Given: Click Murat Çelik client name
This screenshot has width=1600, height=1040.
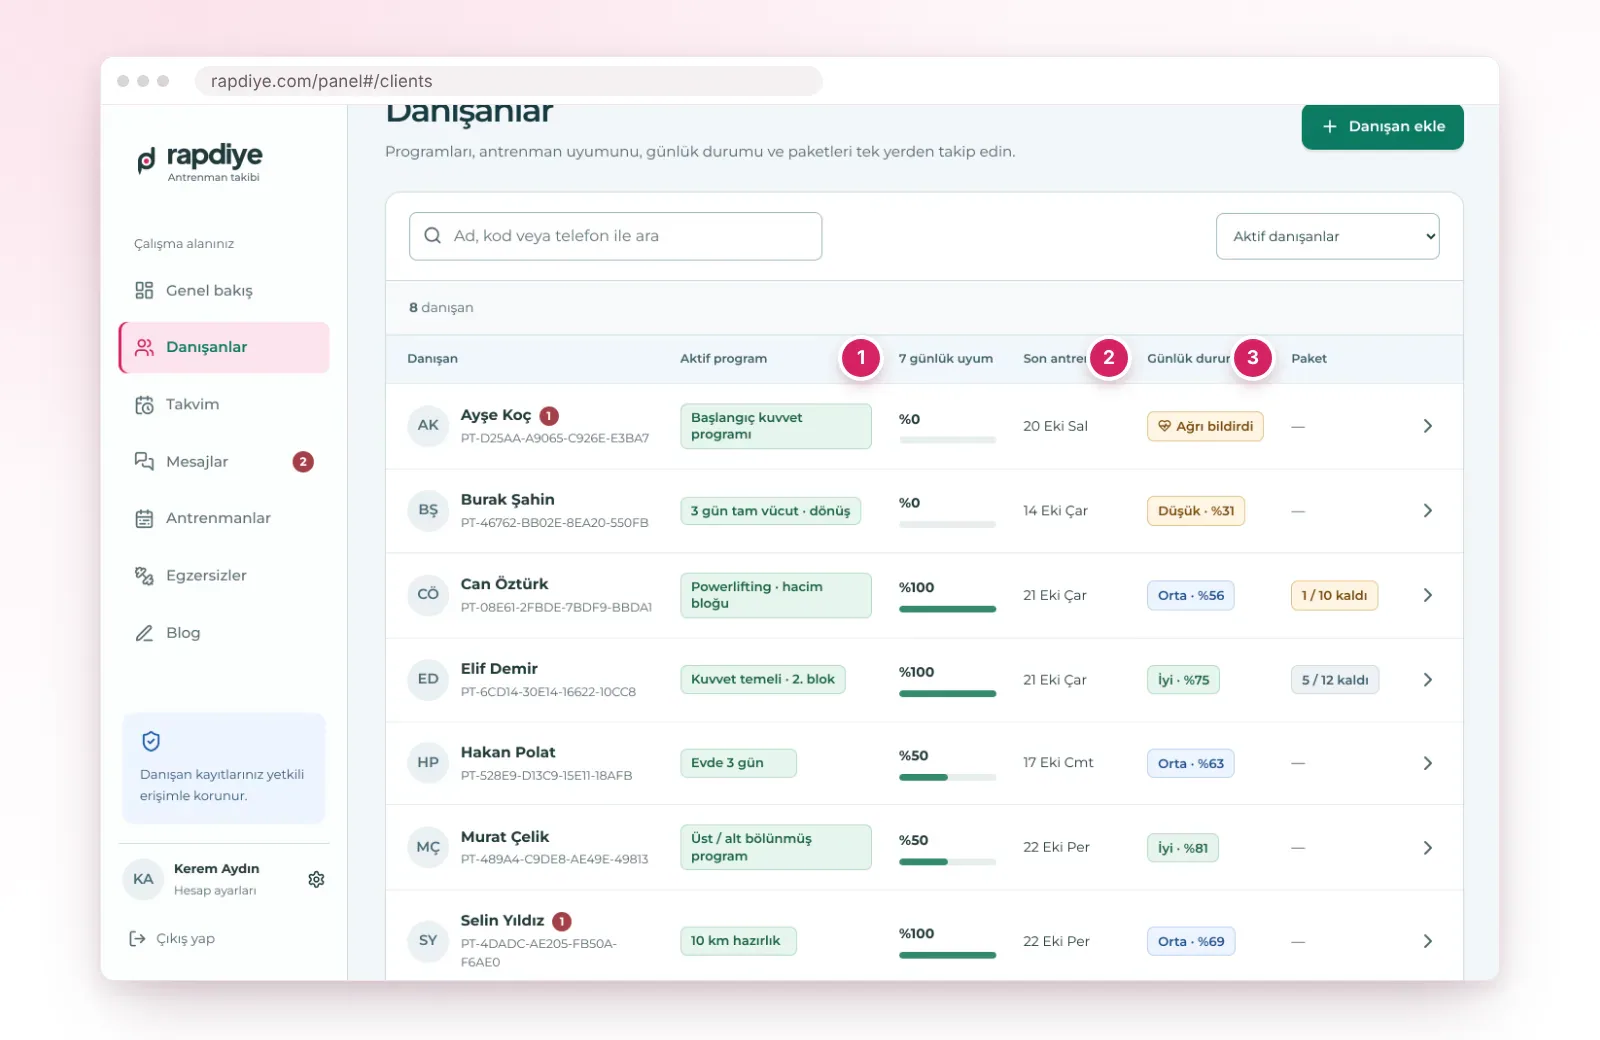Looking at the screenshot, I should (x=504, y=837).
